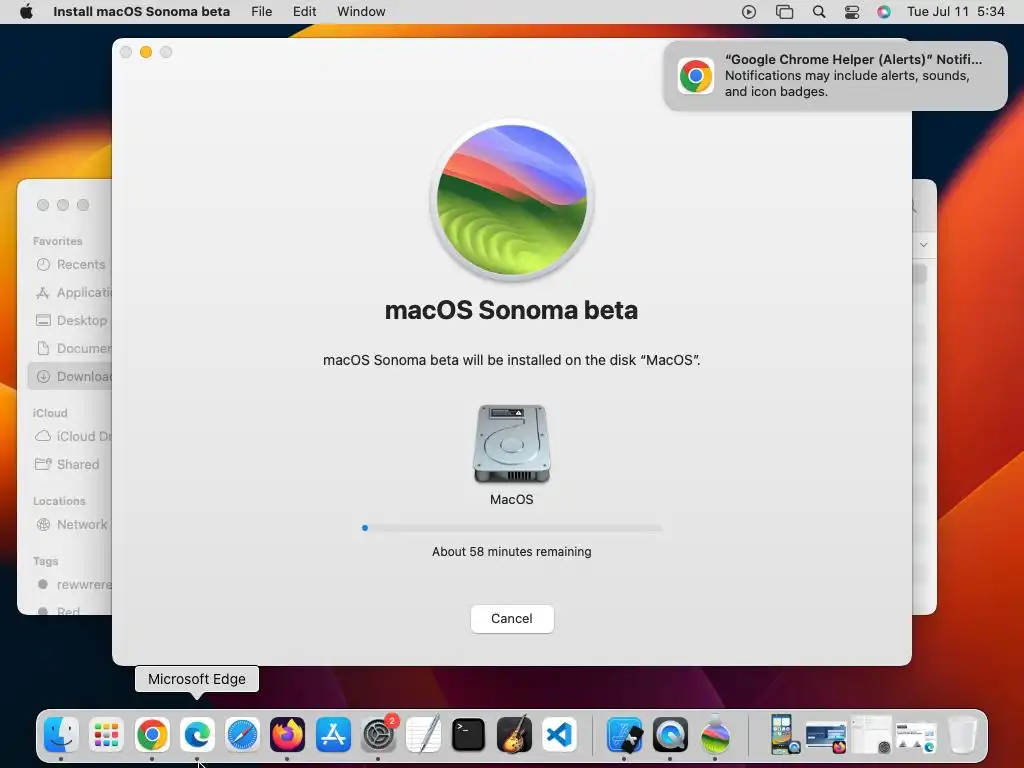Click the Stage Manager icon in menu bar
The width and height of the screenshot is (1024, 768).
(x=784, y=12)
